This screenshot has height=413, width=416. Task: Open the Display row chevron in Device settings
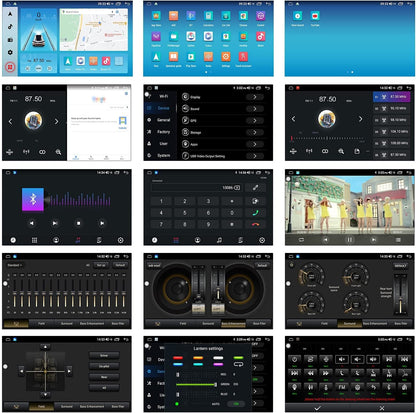coord(255,97)
